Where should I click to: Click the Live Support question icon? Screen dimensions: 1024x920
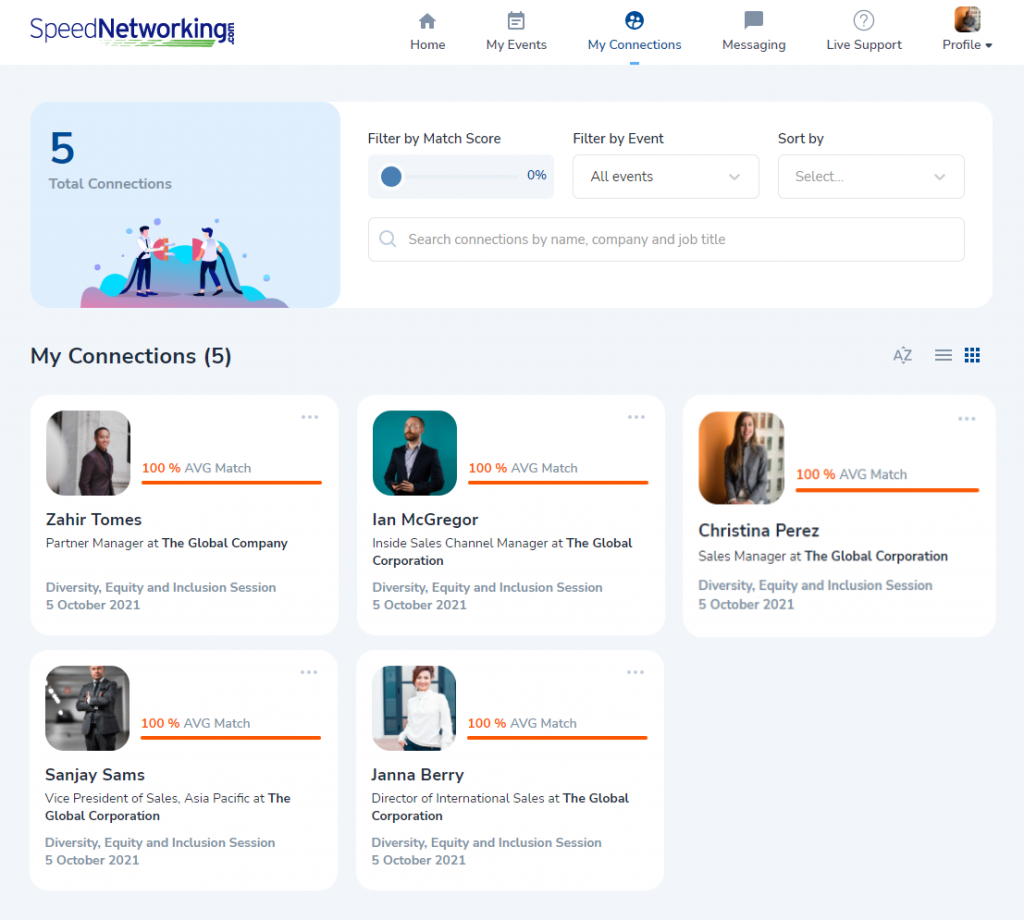863,21
